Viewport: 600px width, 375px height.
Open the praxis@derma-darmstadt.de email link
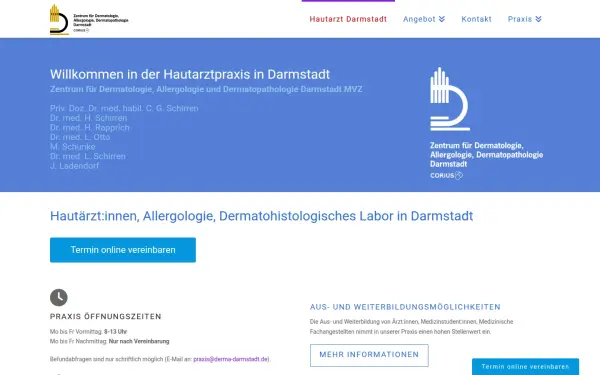point(231,359)
